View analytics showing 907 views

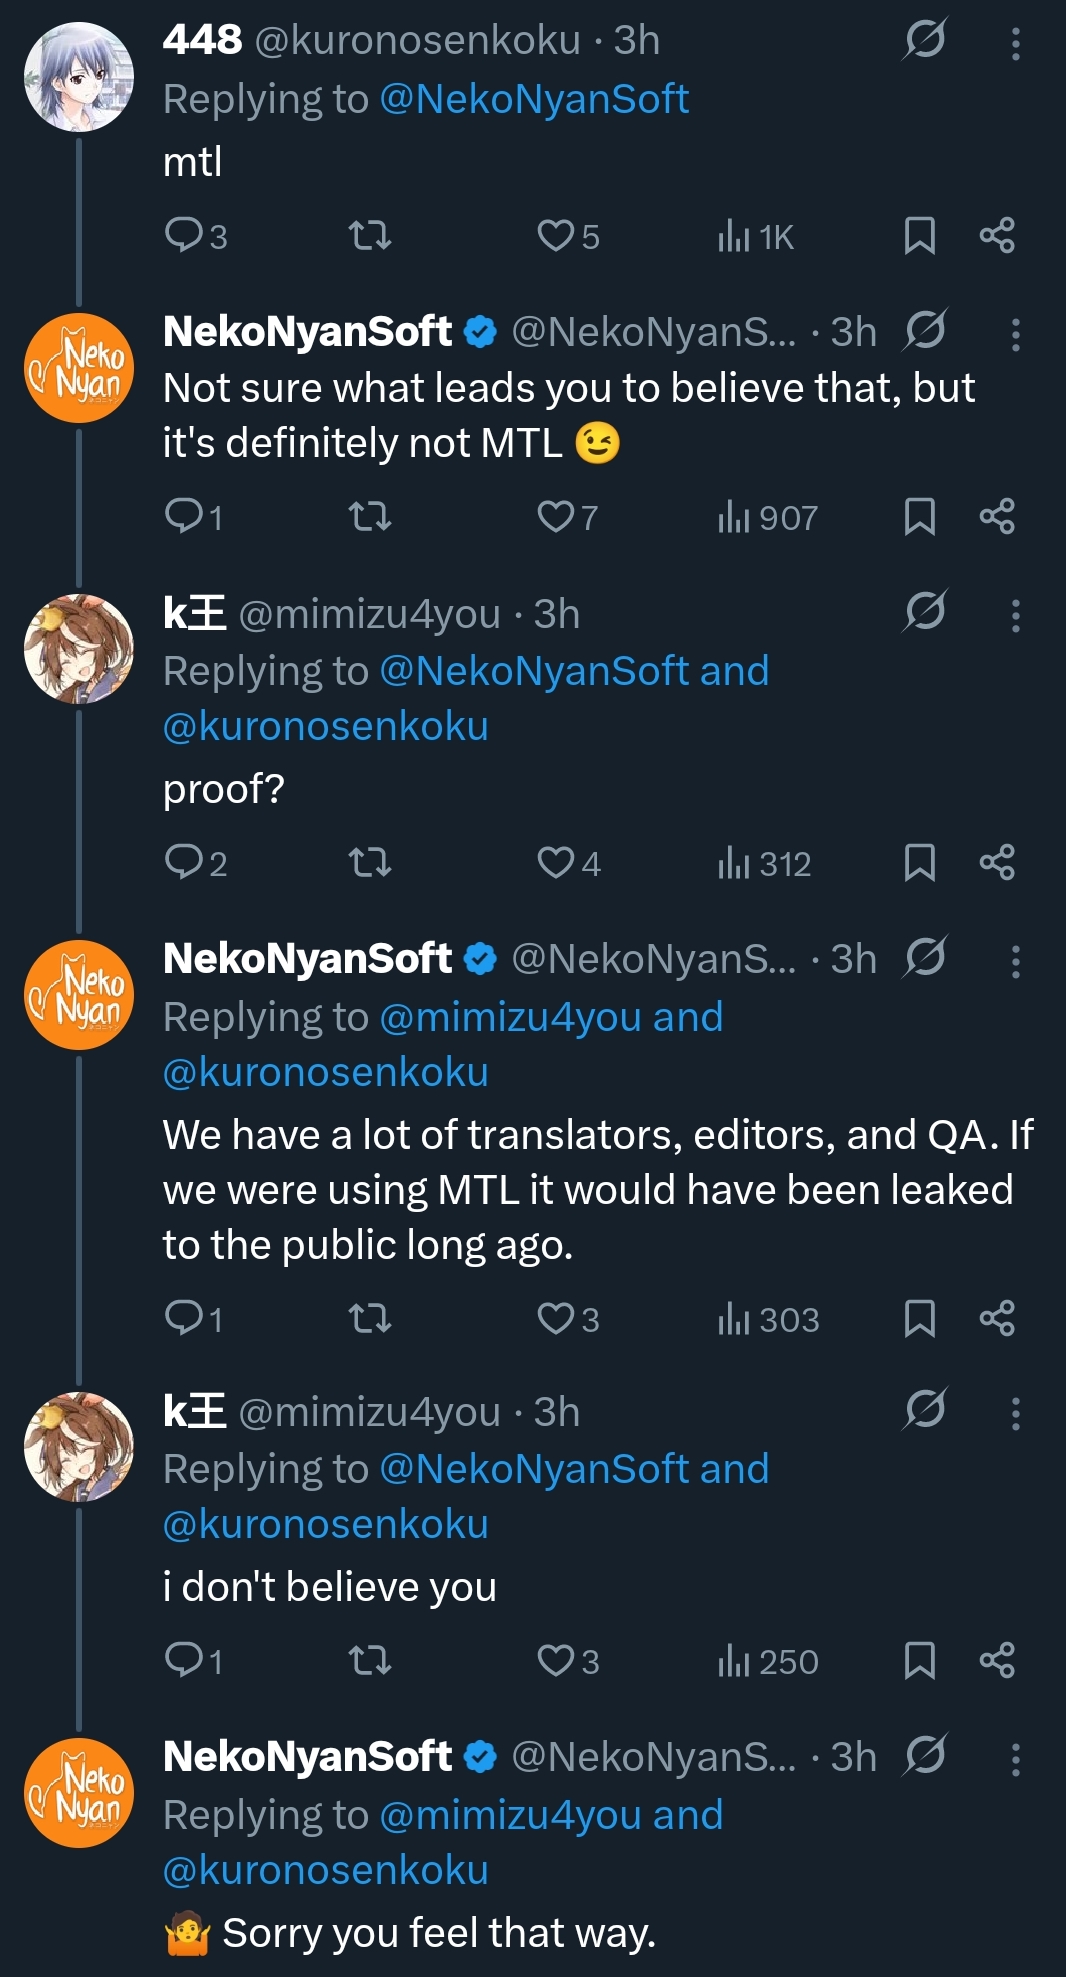coord(768,517)
